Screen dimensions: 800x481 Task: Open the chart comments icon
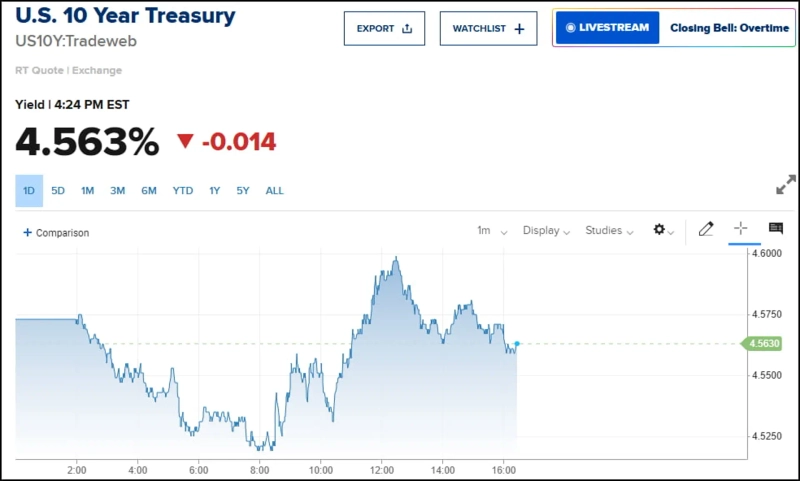click(775, 229)
